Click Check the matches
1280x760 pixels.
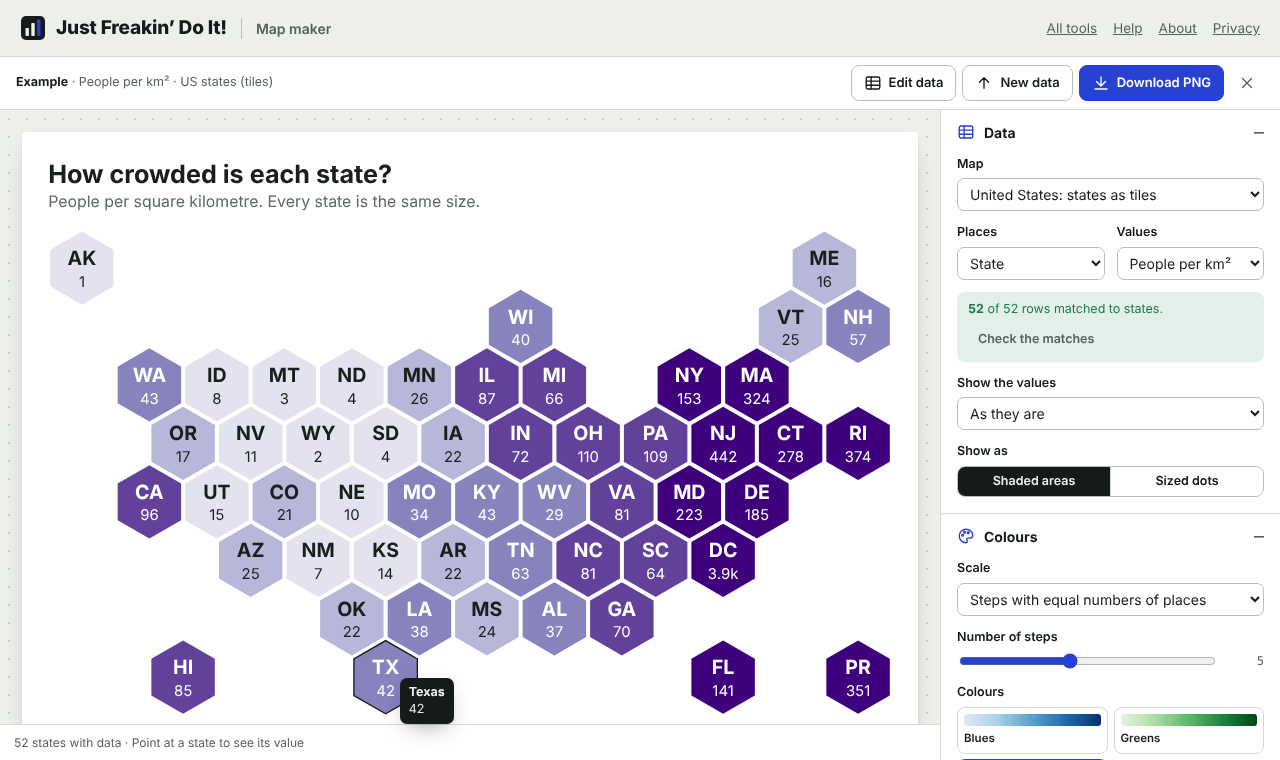1036,339
